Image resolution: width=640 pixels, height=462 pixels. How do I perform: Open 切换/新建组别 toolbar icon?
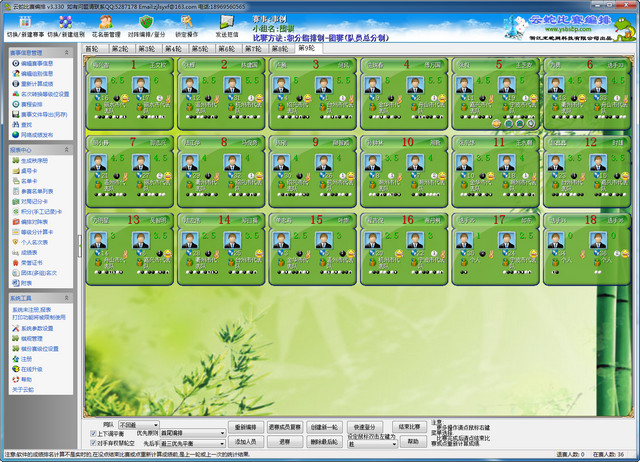[66, 27]
